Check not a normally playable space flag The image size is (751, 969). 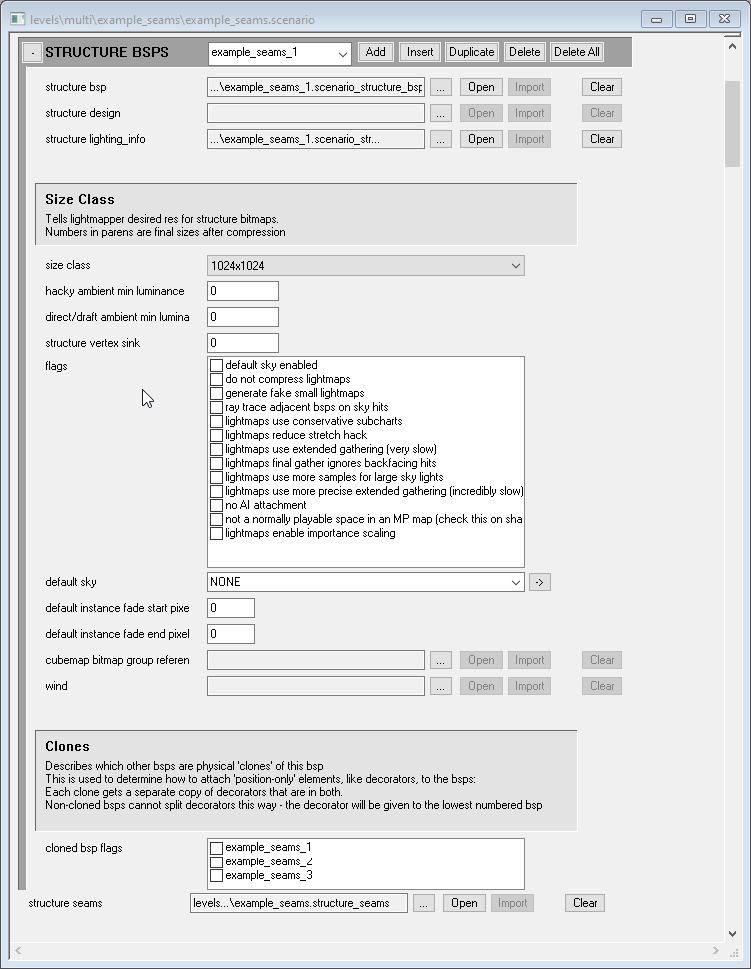216,519
